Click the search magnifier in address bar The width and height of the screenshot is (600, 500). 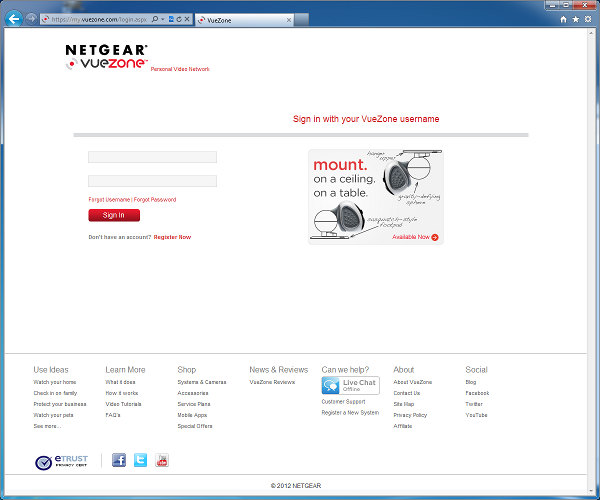point(155,19)
